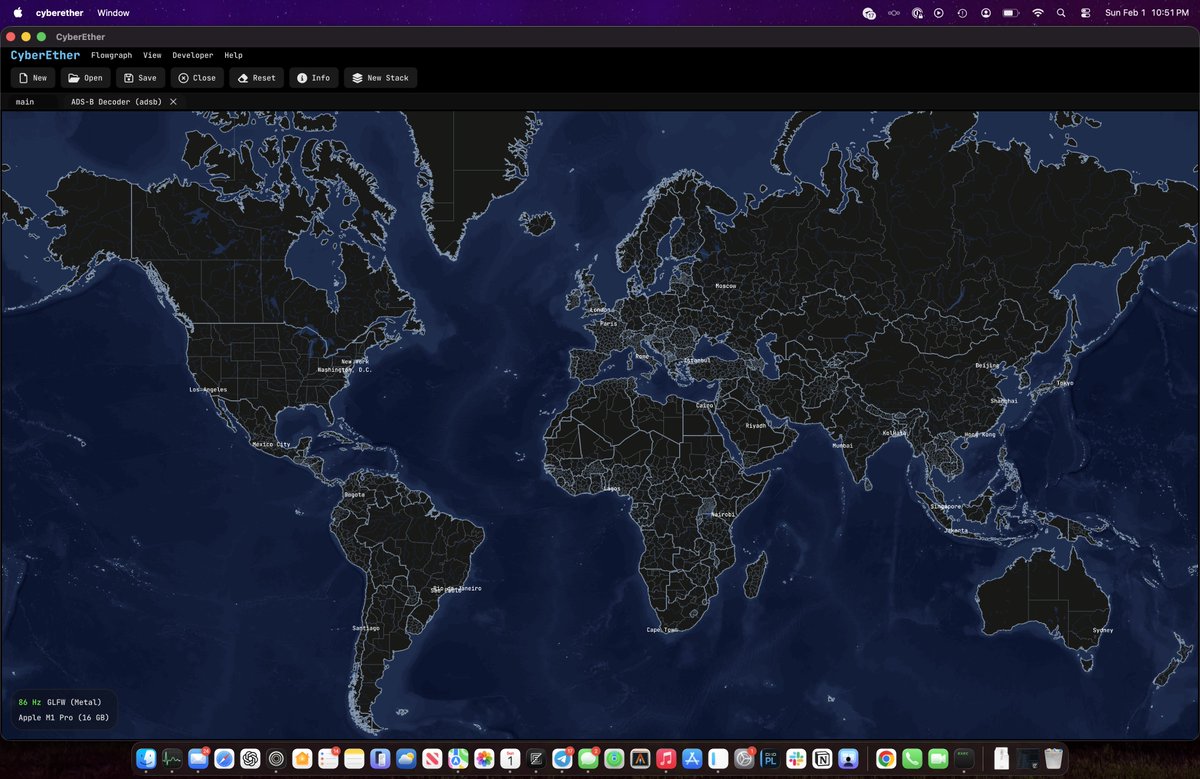
Task: Open the cyberether app menu in menu bar
Action: click(x=60, y=13)
